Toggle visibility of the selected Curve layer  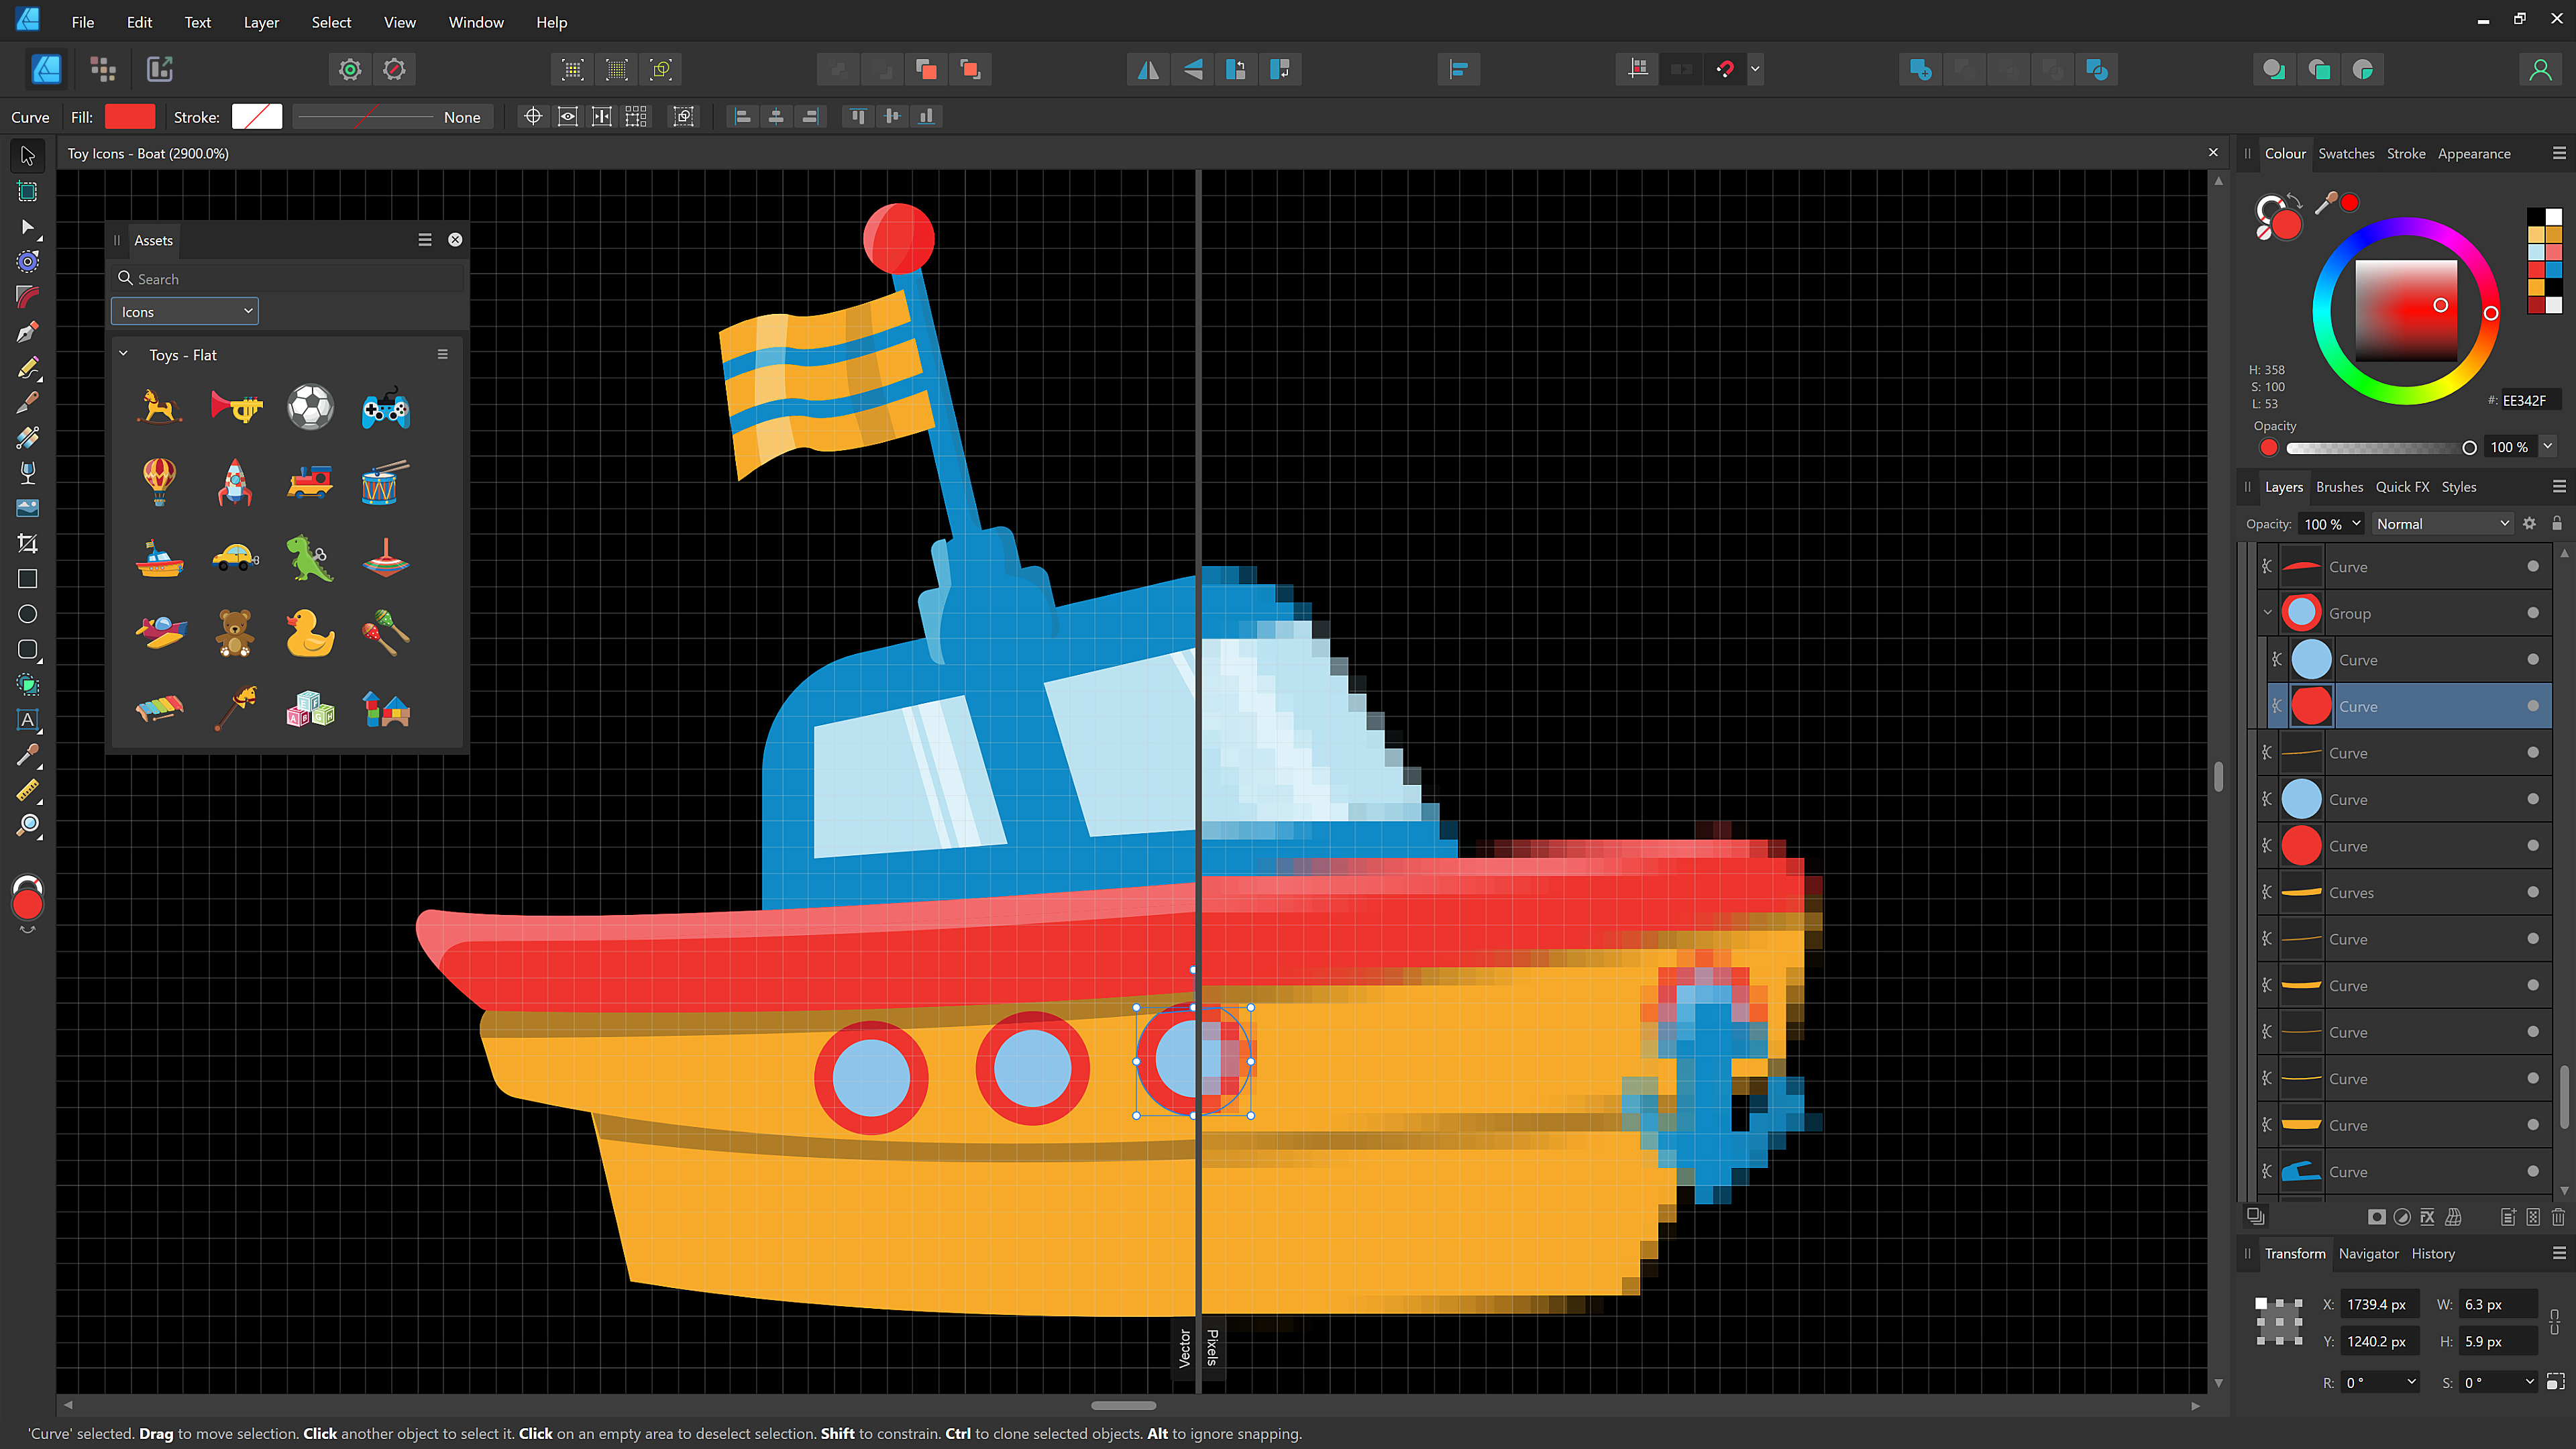[x=2533, y=706]
